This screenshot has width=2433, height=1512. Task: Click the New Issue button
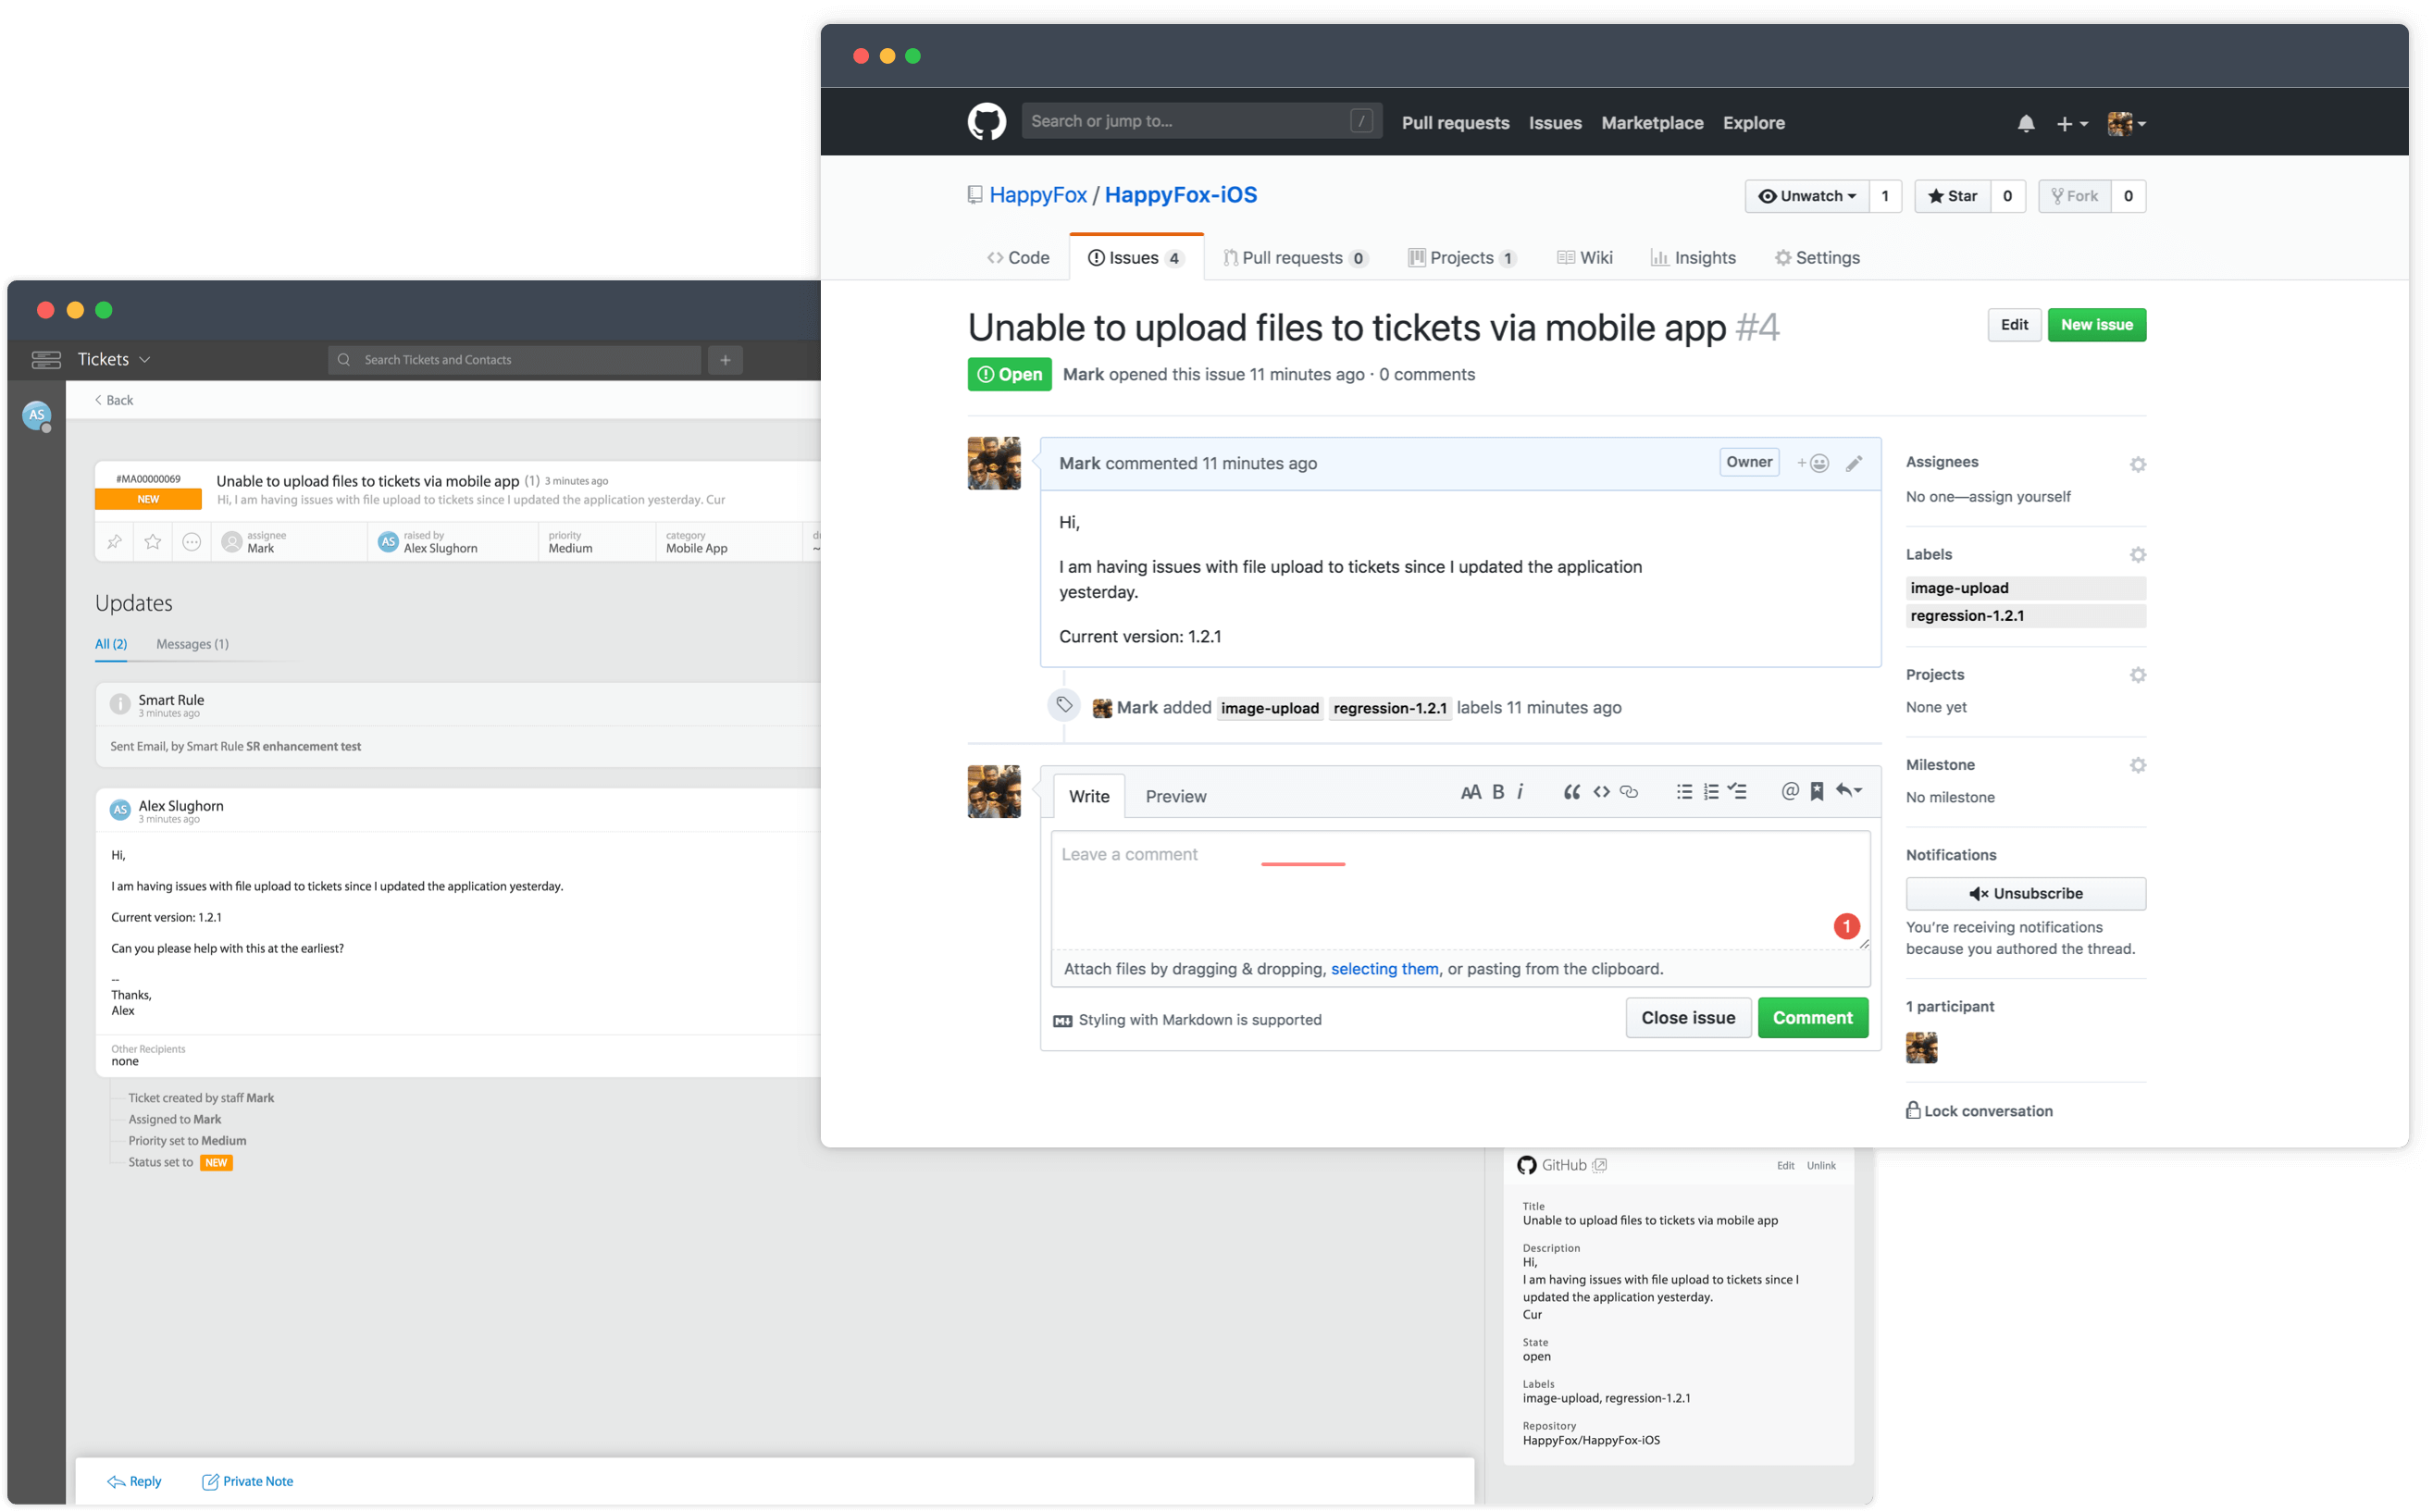[x=2097, y=324]
